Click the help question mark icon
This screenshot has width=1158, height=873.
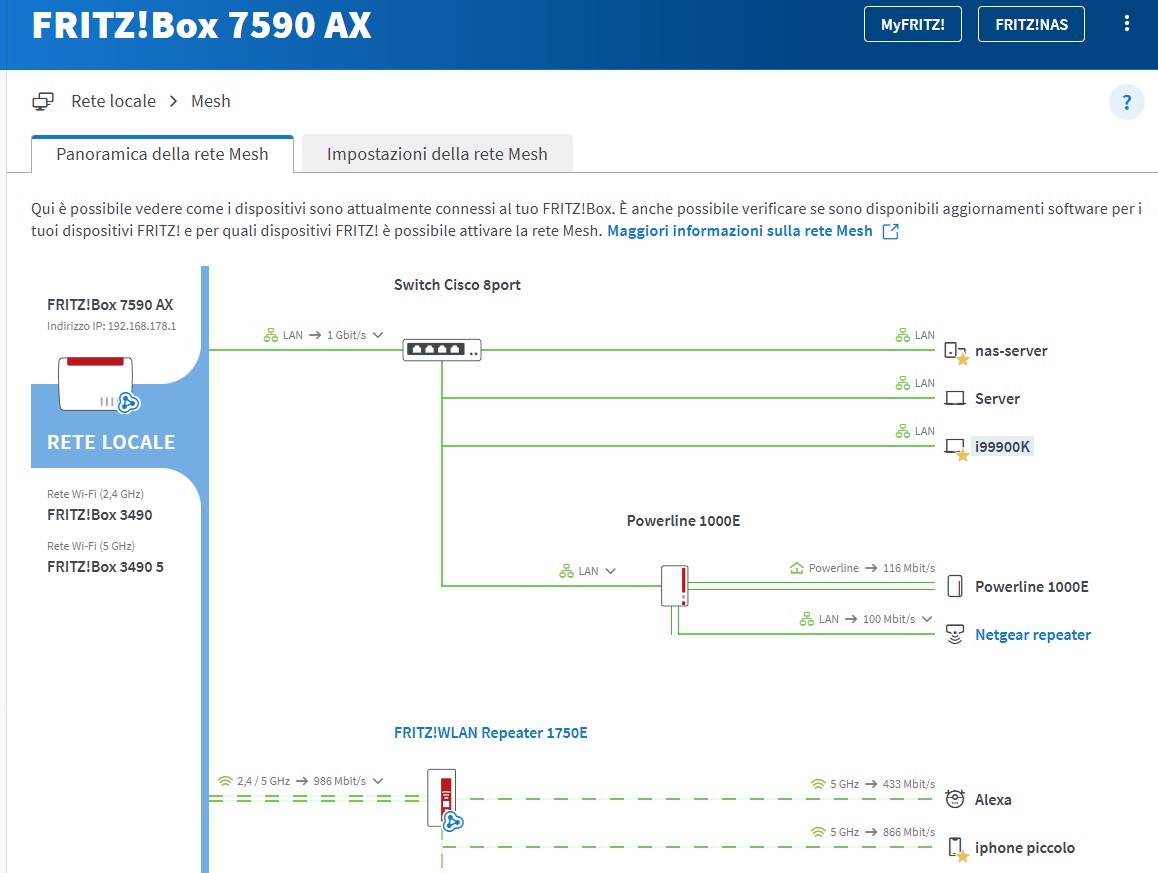[1126, 102]
